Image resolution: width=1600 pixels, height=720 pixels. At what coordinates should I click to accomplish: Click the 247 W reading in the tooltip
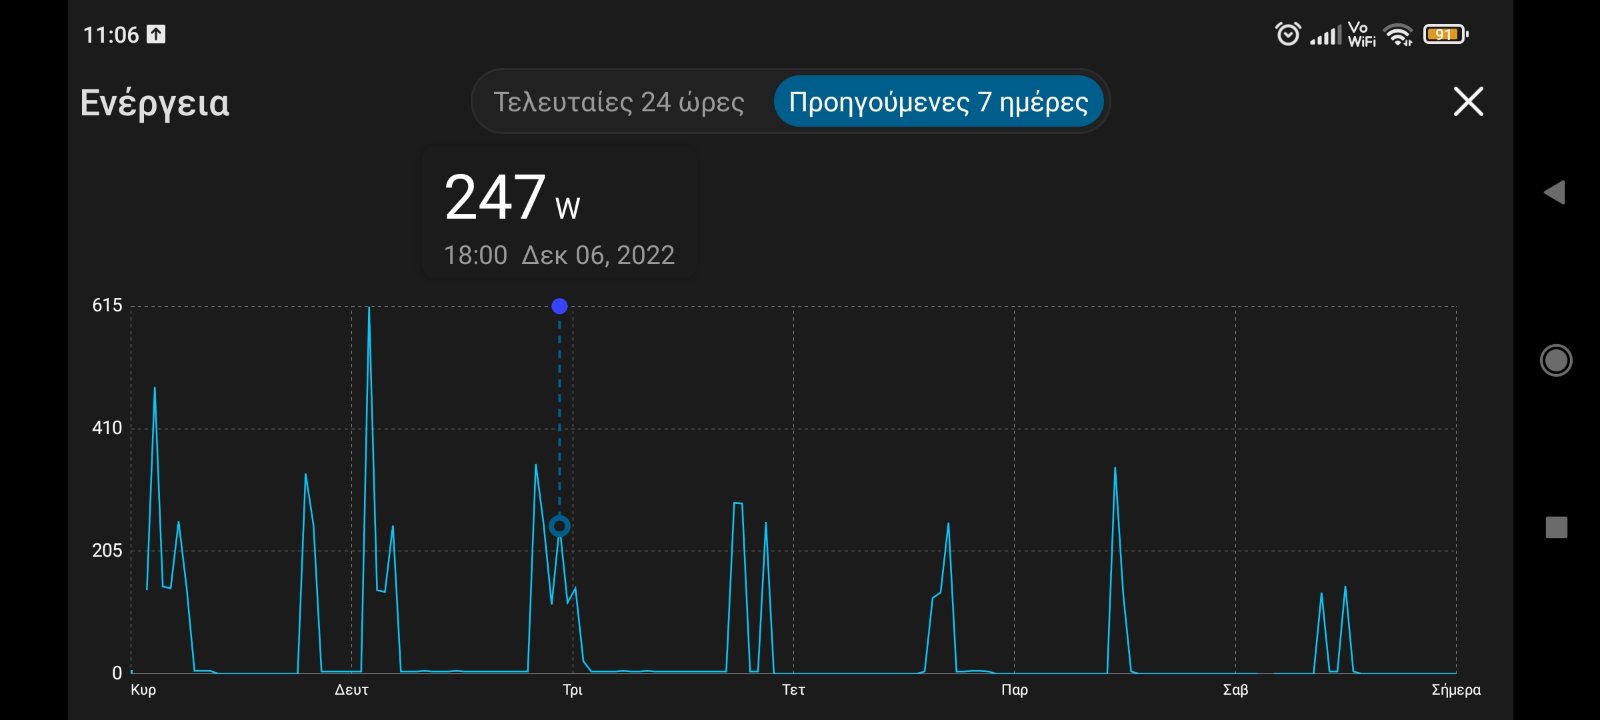coord(512,197)
